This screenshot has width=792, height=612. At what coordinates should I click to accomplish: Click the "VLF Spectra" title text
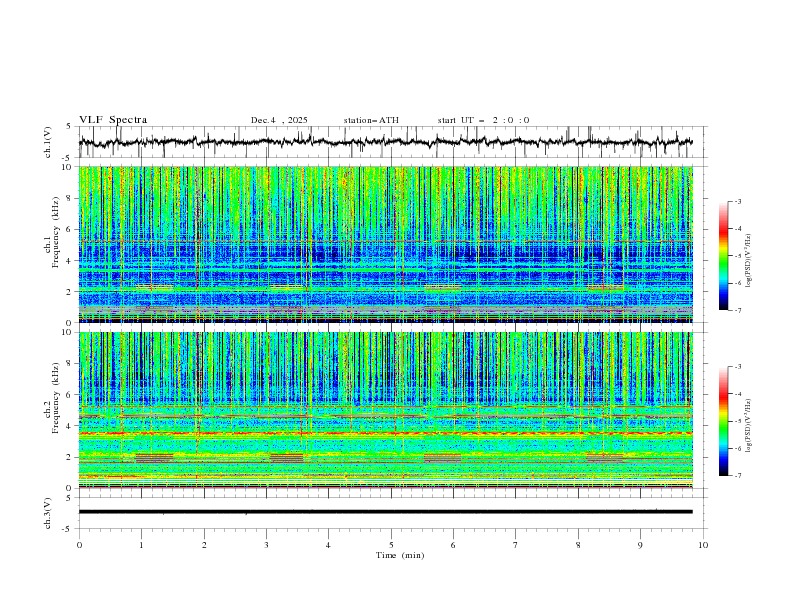coord(113,120)
